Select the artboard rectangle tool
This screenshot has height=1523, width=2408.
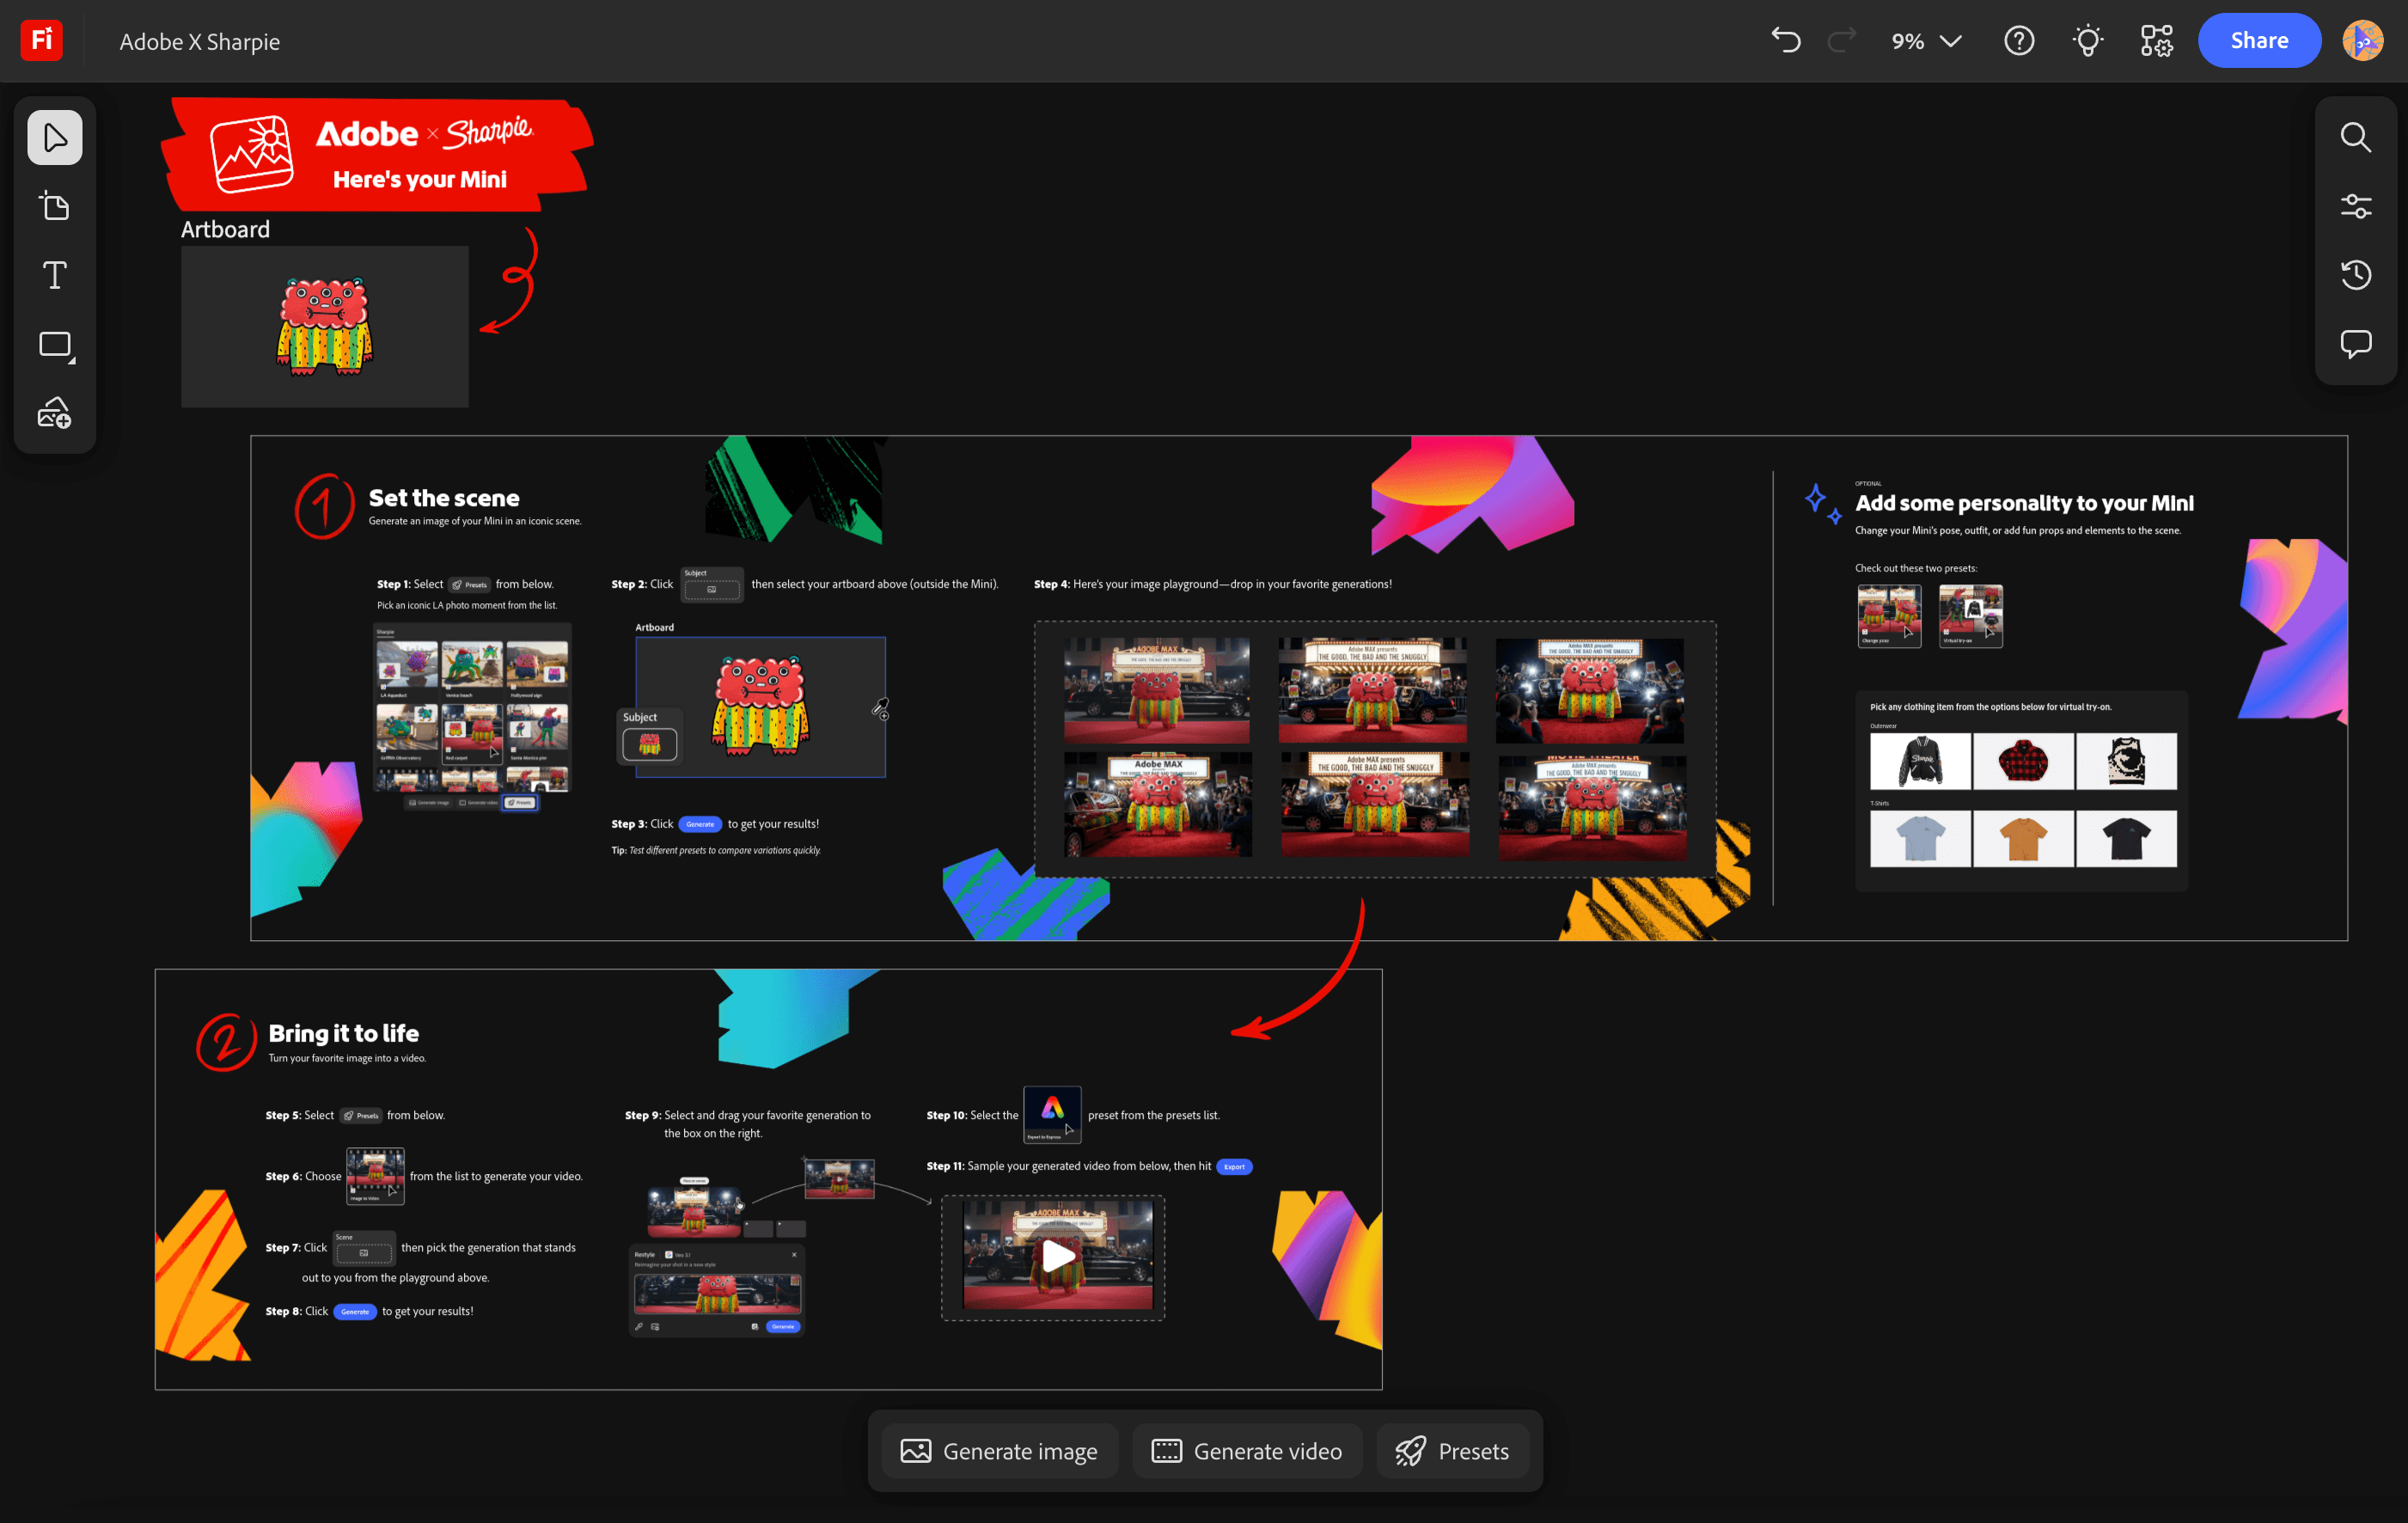[x=55, y=345]
